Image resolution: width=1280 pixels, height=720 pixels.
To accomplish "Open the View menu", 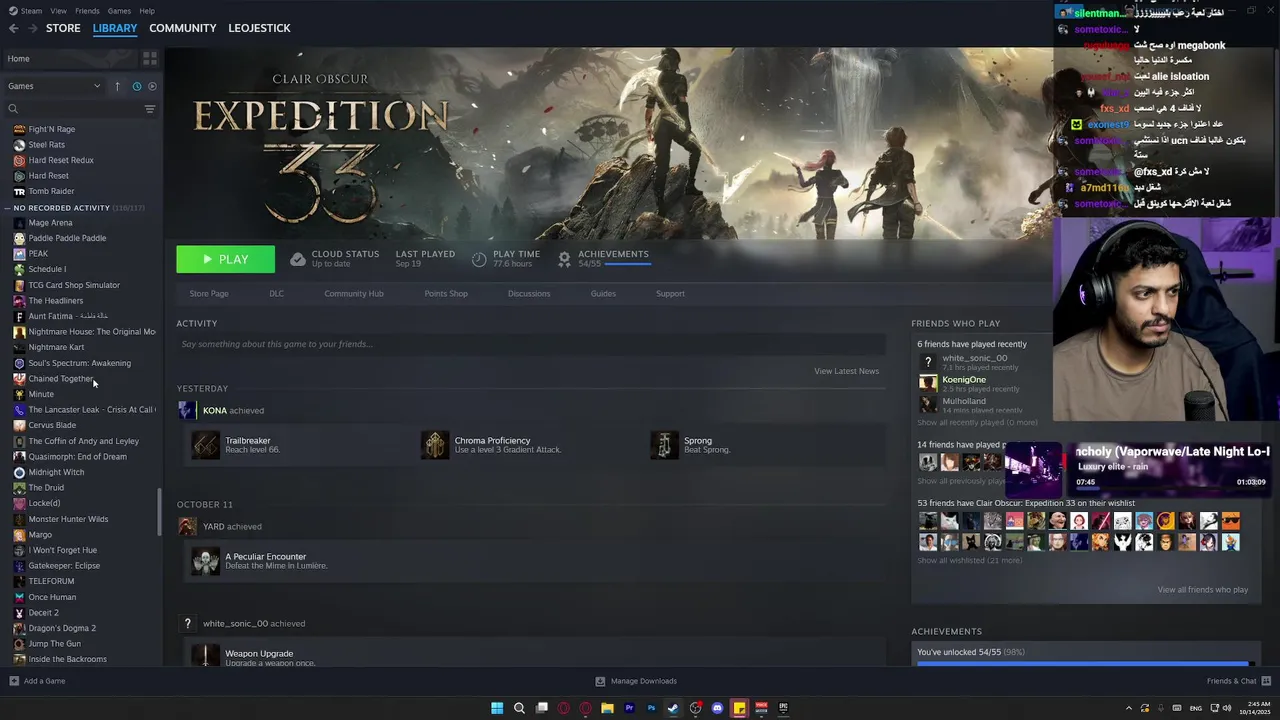I will [x=59, y=11].
